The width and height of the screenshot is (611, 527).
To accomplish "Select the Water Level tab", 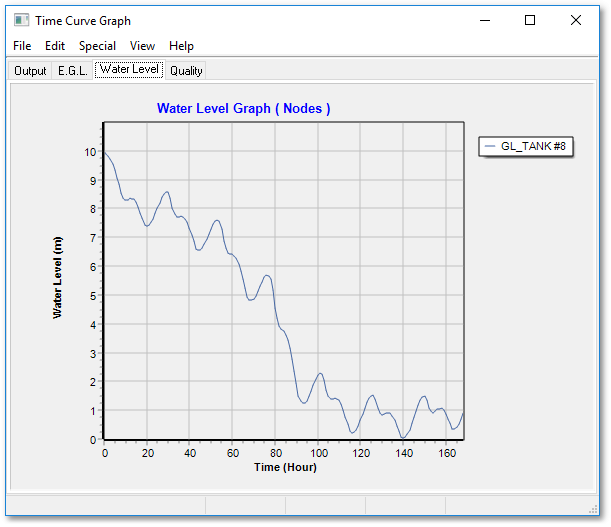I will click(129, 69).
